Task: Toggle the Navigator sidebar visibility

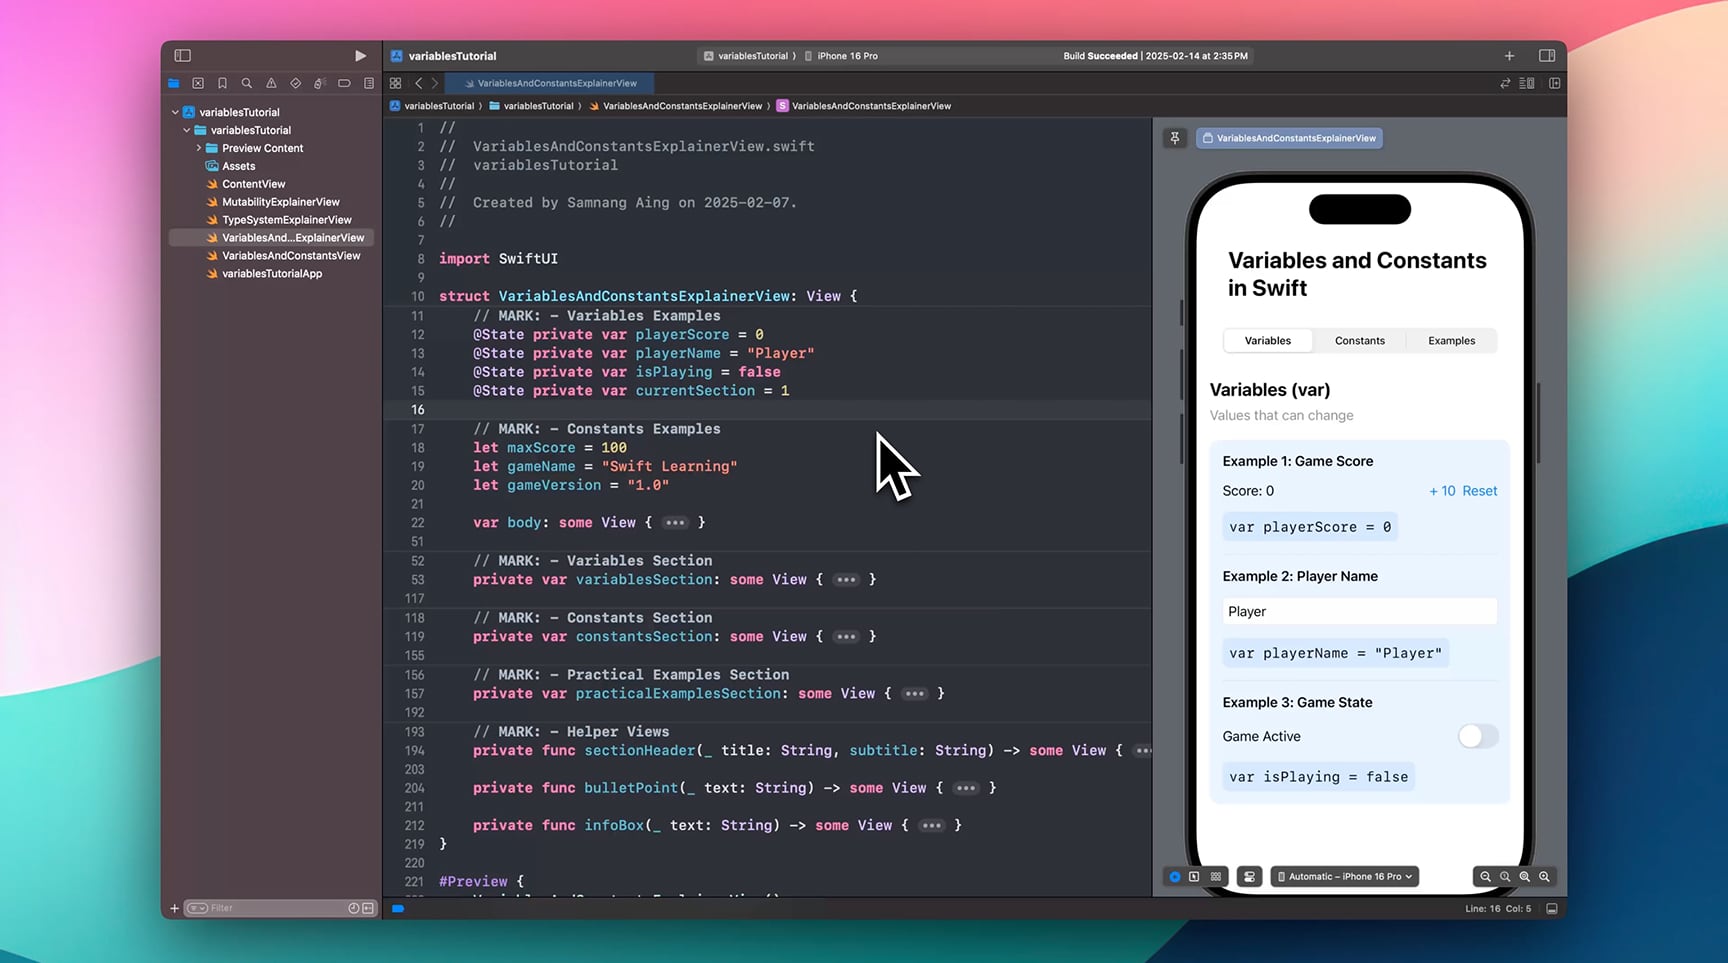Action: point(182,56)
